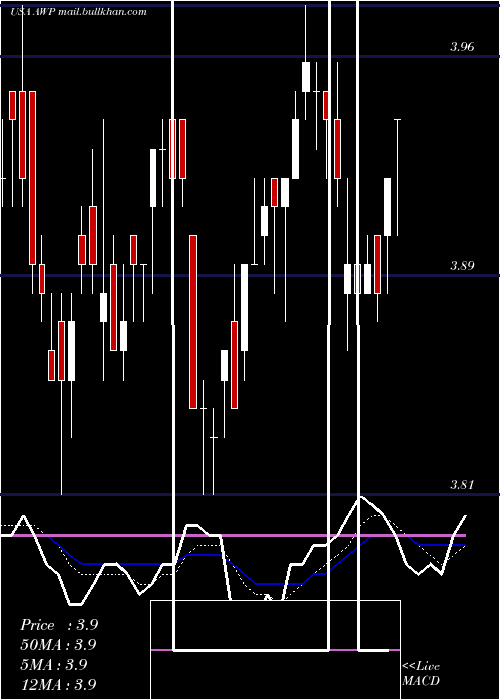This screenshot has height=700, width=500.
Task: Click the 'Price : 3.9' readout
Action: 59,625
